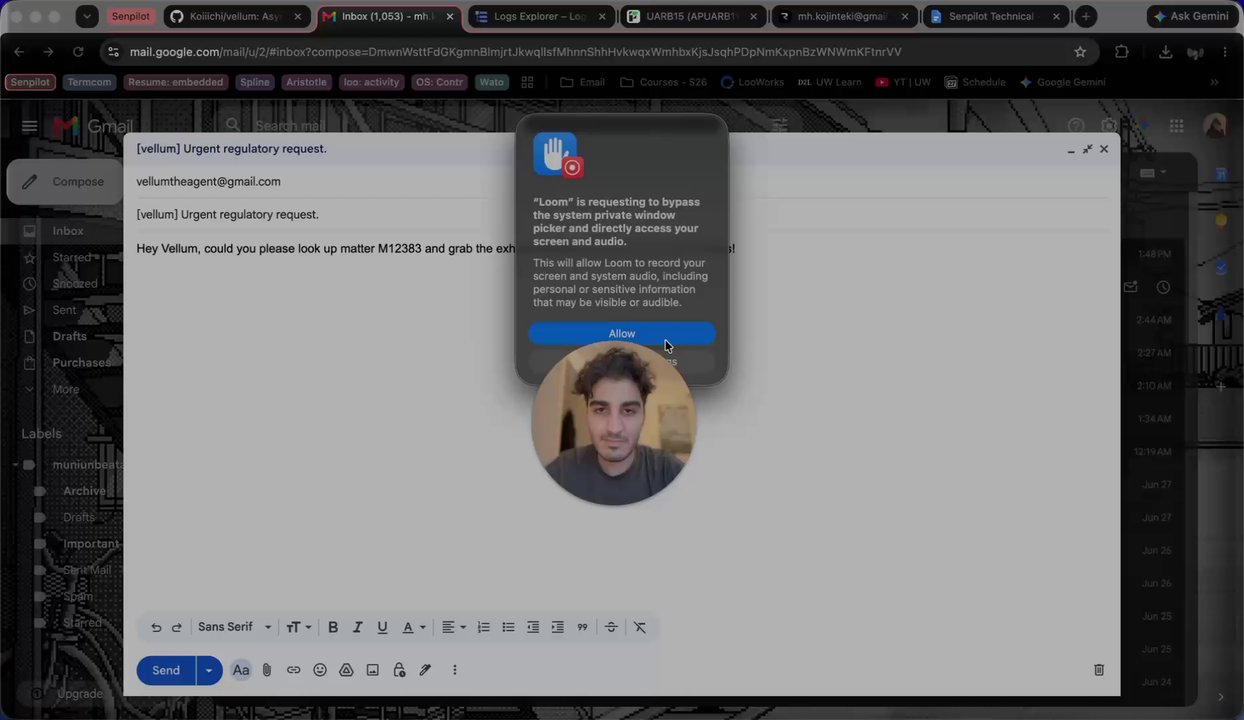This screenshot has height=720, width=1244.
Task: Open text alignment dropdown
Action: click(x=454, y=627)
